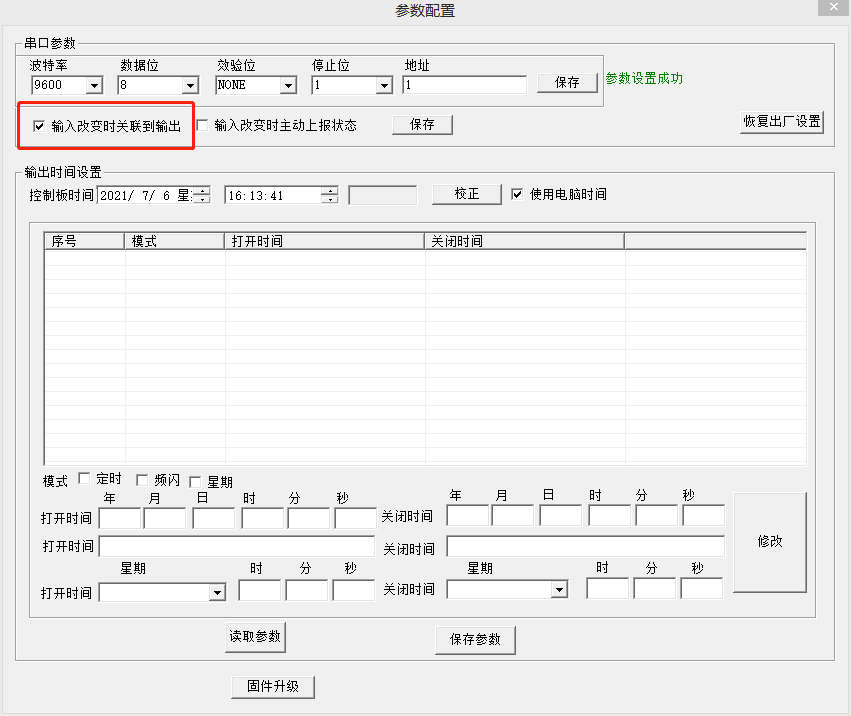This screenshot has height=716, width=851.
Task: Click the empty field left of 校正
Action: 383,195
